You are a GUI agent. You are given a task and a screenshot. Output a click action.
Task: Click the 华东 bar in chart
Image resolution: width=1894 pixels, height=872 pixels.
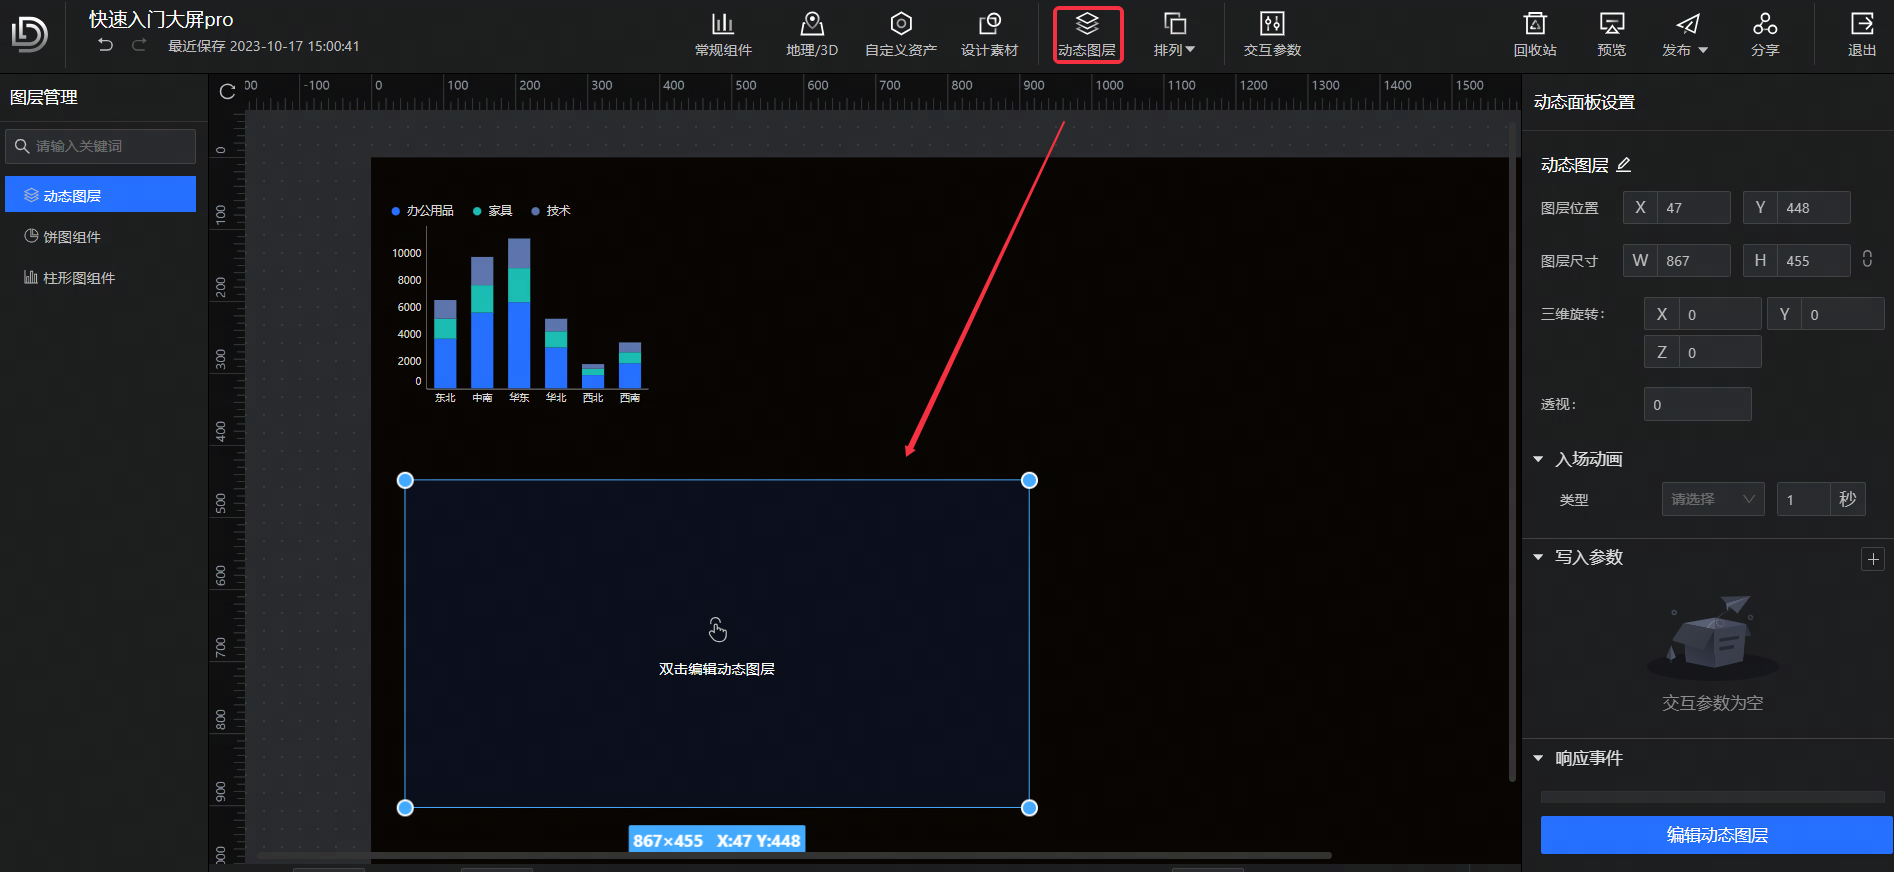(519, 313)
